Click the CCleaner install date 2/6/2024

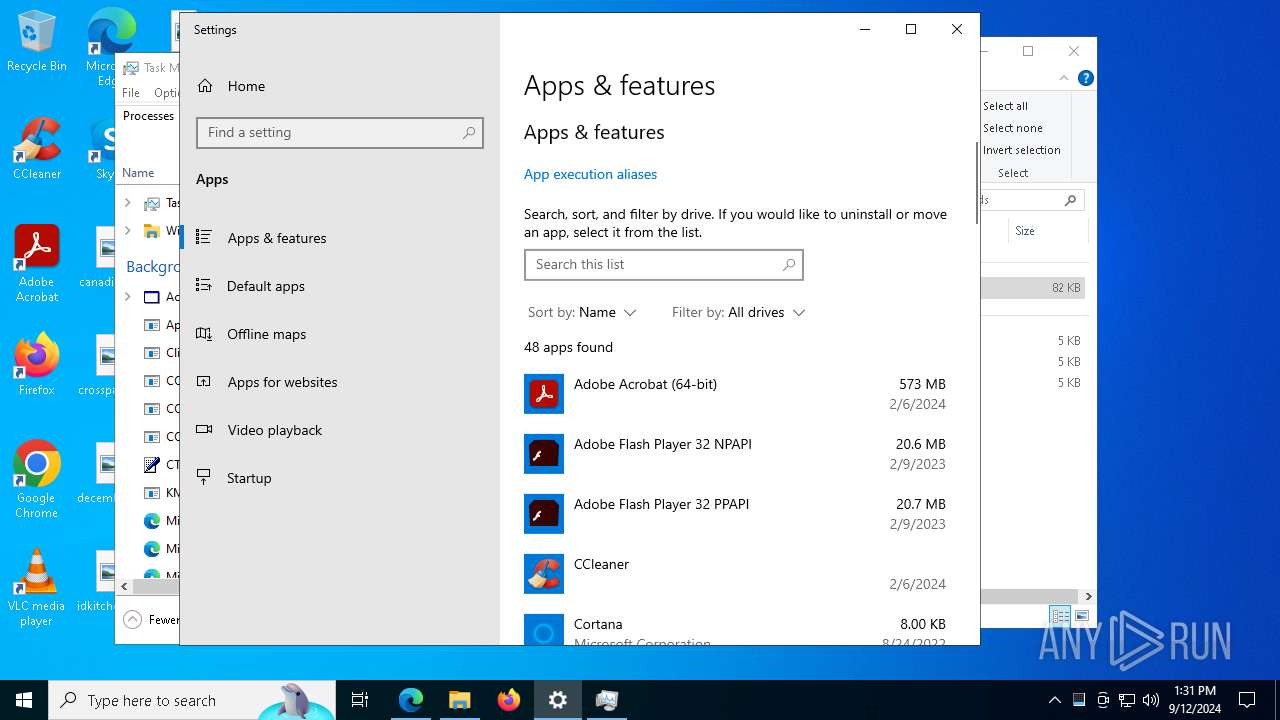point(917,584)
